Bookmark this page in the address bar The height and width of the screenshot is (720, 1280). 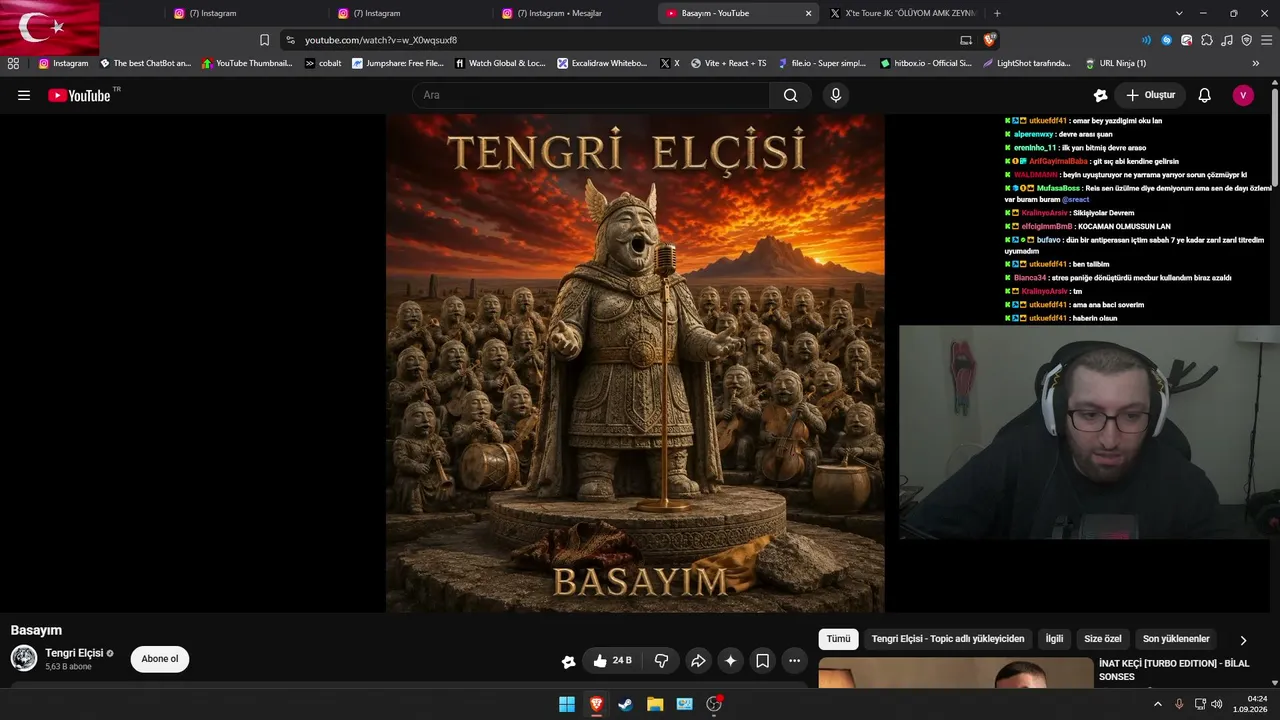pos(264,40)
